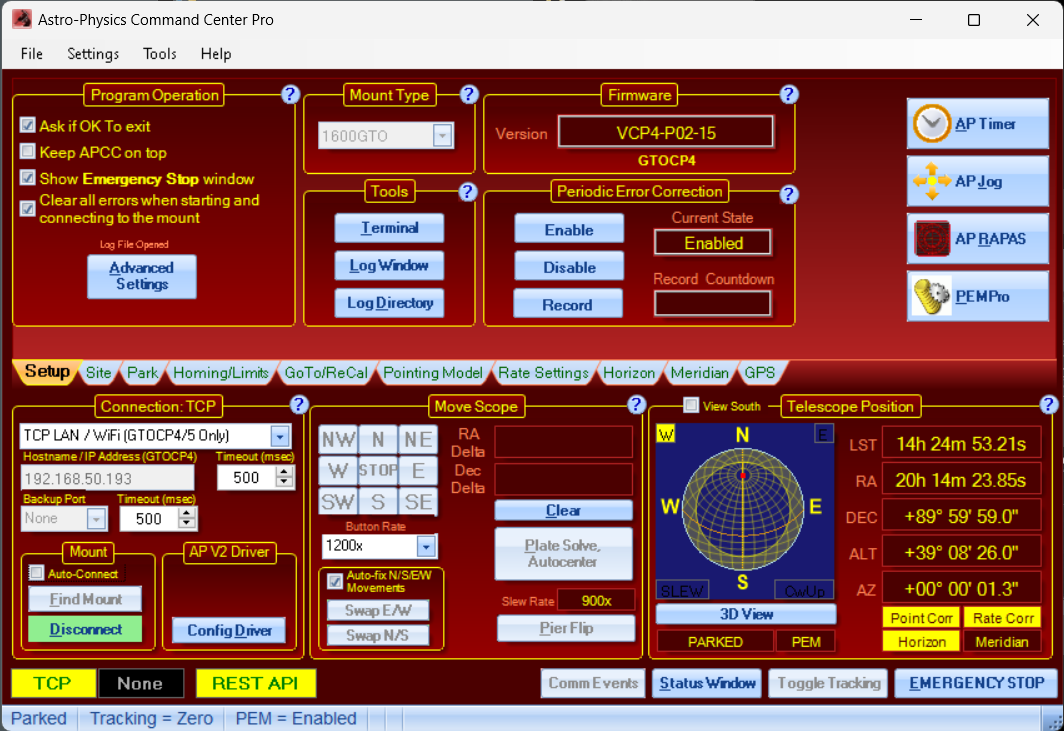Open the File menu
The height and width of the screenshot is (731, 1064).
tap(31, 54)
